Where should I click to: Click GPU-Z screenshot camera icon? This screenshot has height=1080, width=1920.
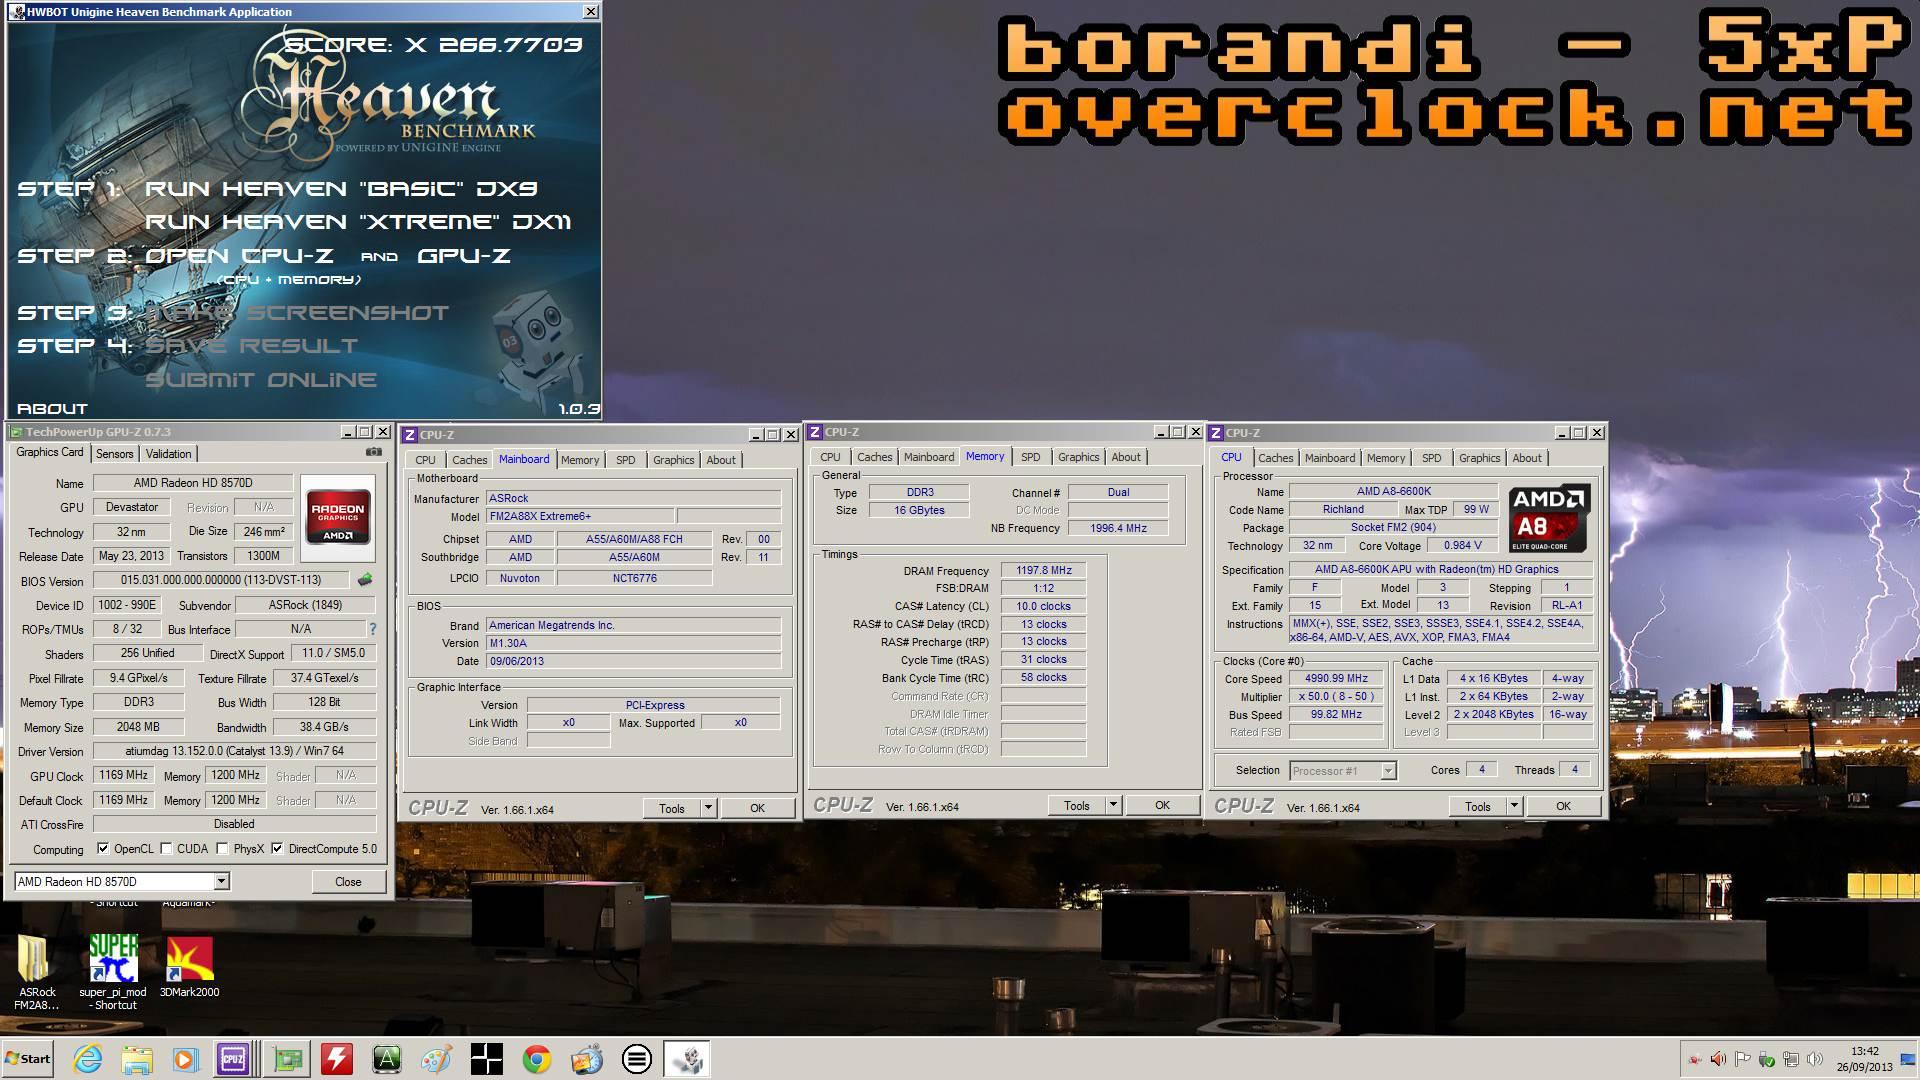pyautogui.click(x=373, y=452)
